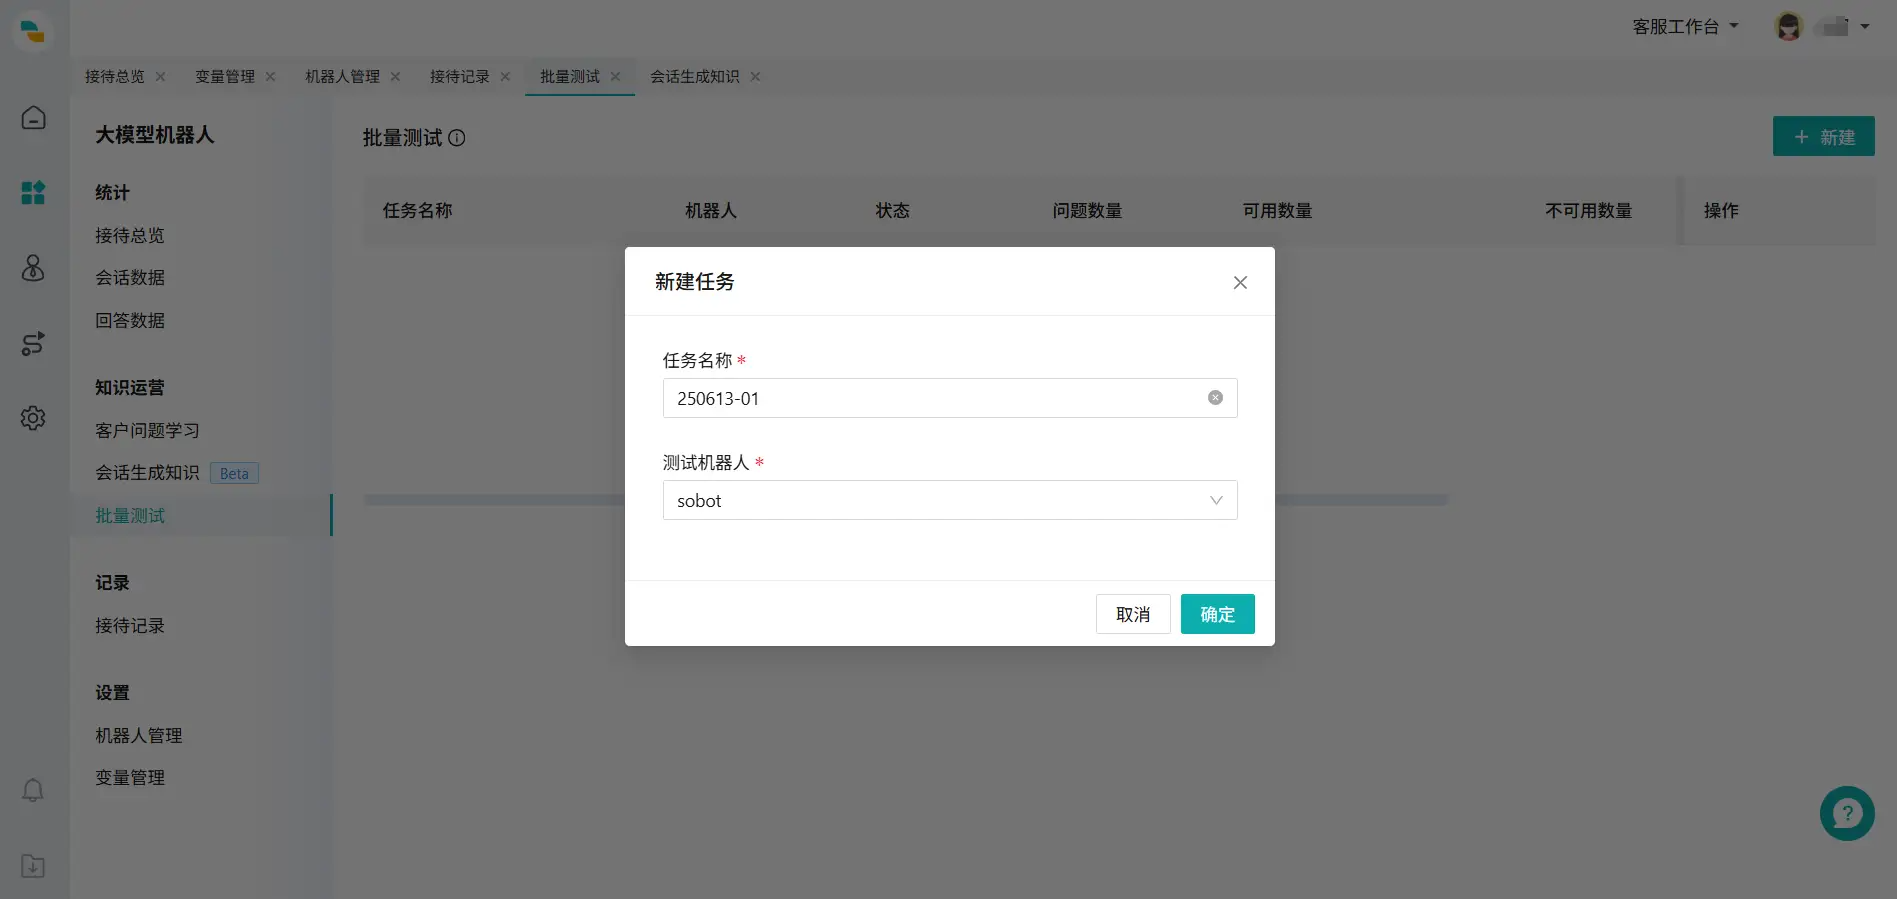Click the 状态 column header
This screenshot has width=1897, height=899.
(893, 211)
